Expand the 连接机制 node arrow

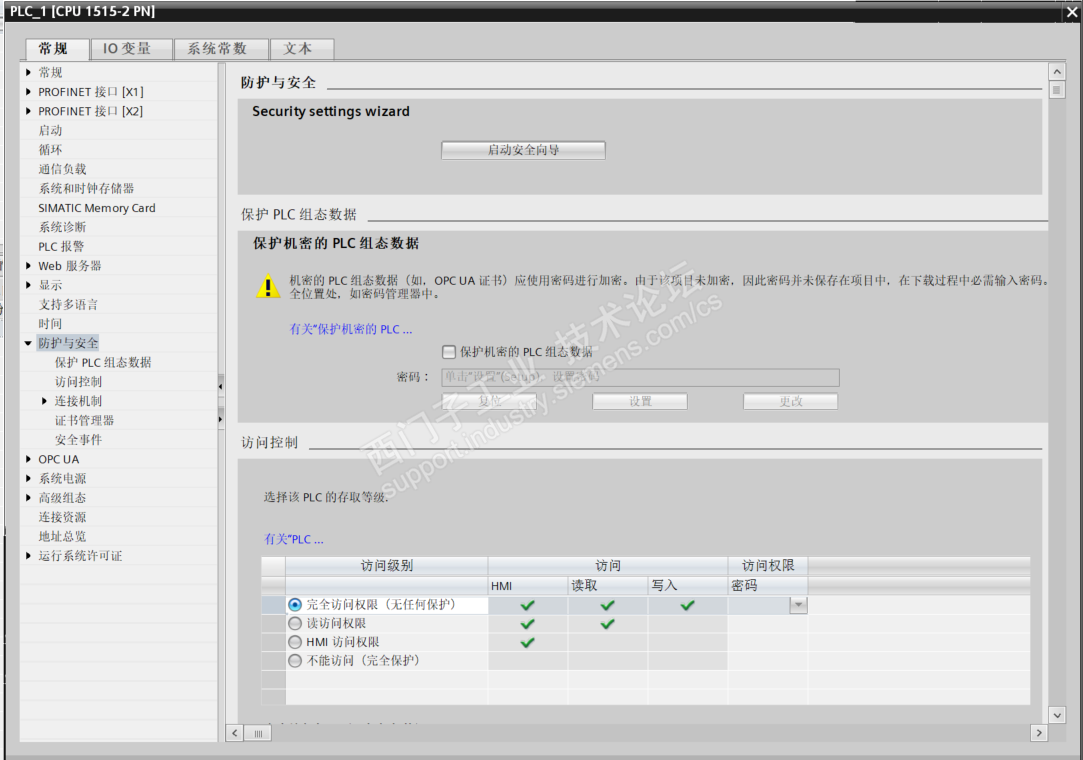[x=45, y=401]
